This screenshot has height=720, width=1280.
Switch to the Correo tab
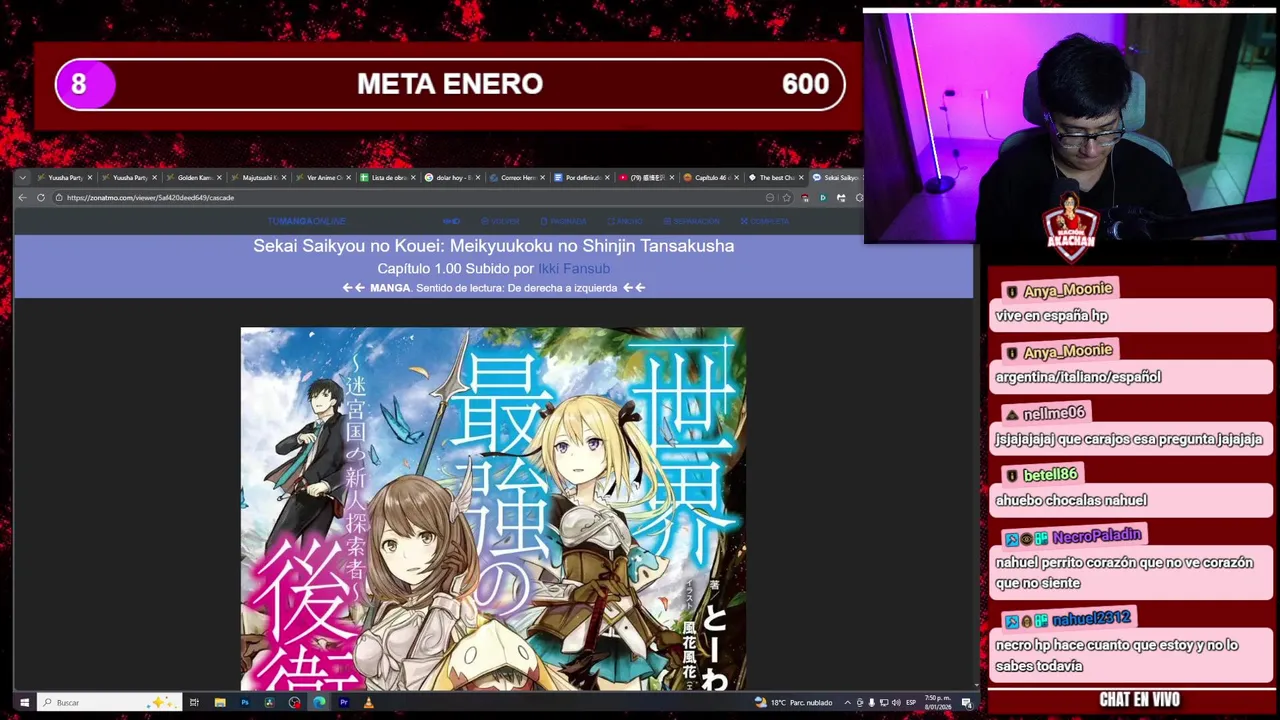(515, 178)
